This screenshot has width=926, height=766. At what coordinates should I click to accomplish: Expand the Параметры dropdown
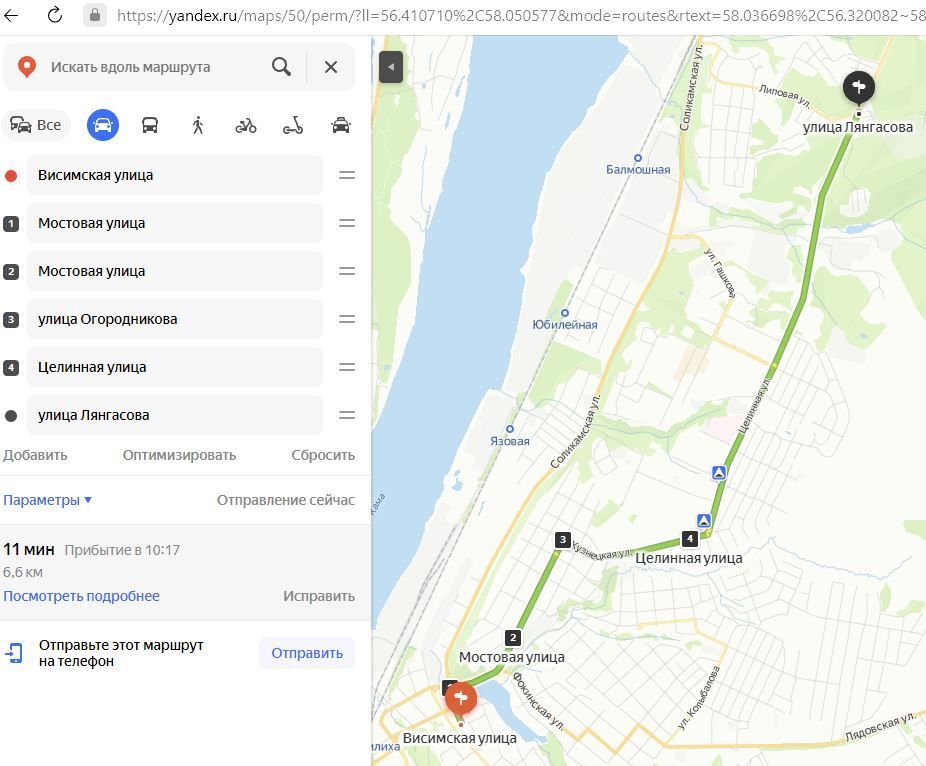tap(47, 500)
